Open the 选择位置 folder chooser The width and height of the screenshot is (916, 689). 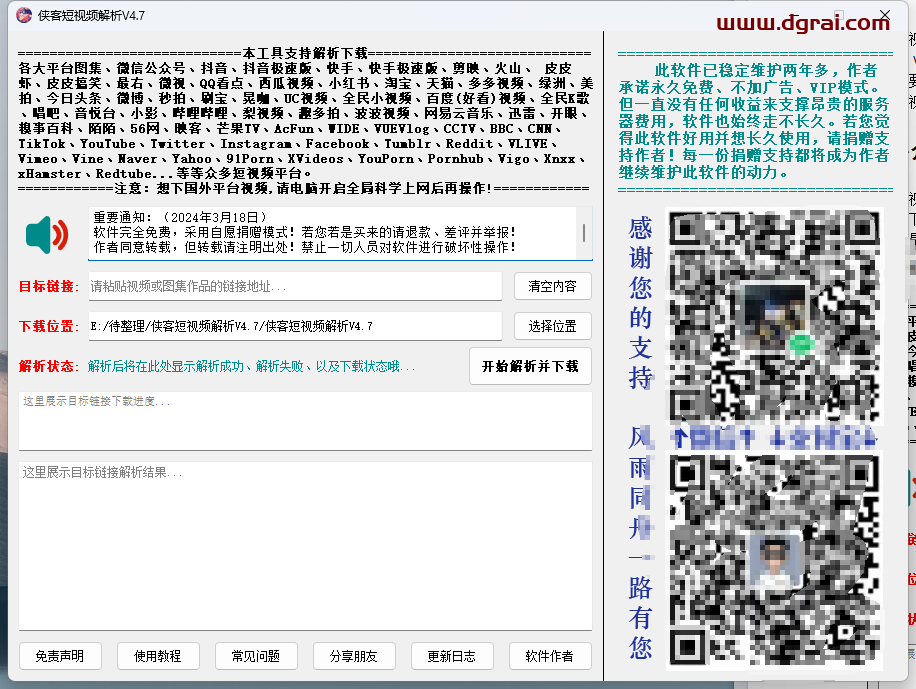[x=552, y=326]
